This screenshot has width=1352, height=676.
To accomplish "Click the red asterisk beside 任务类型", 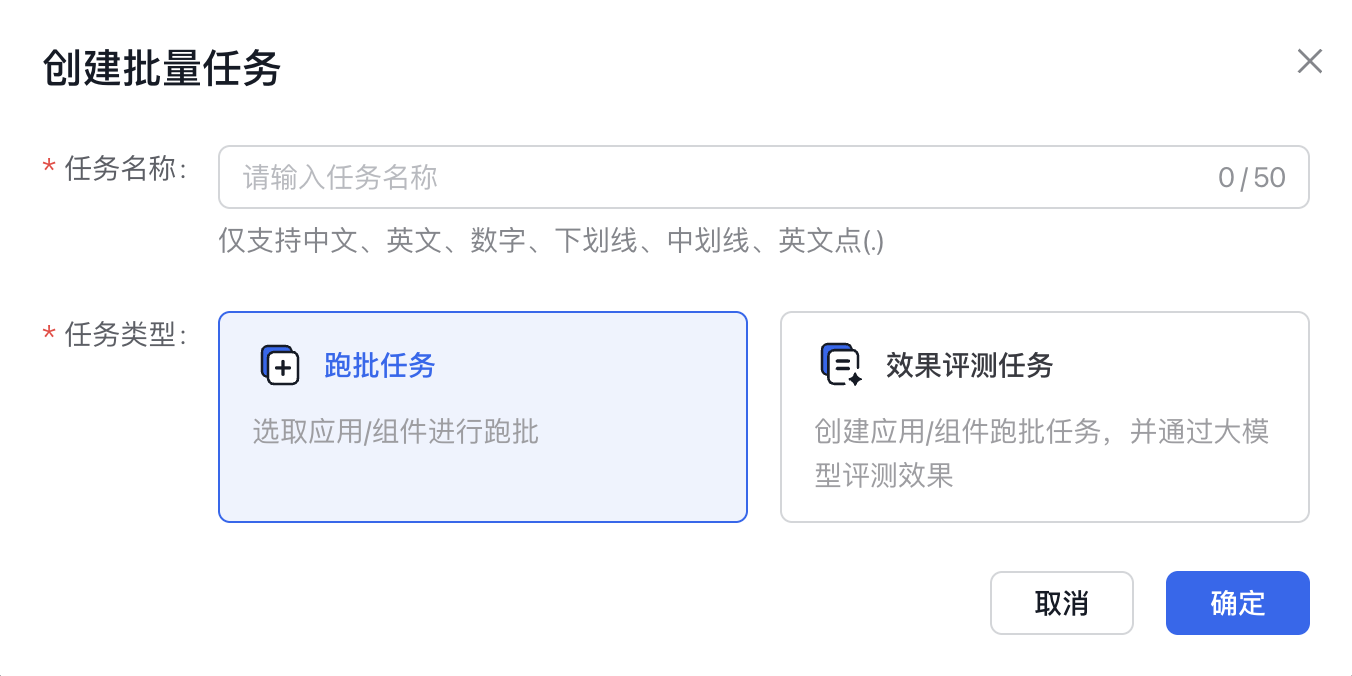I will [x=49, y=335].
